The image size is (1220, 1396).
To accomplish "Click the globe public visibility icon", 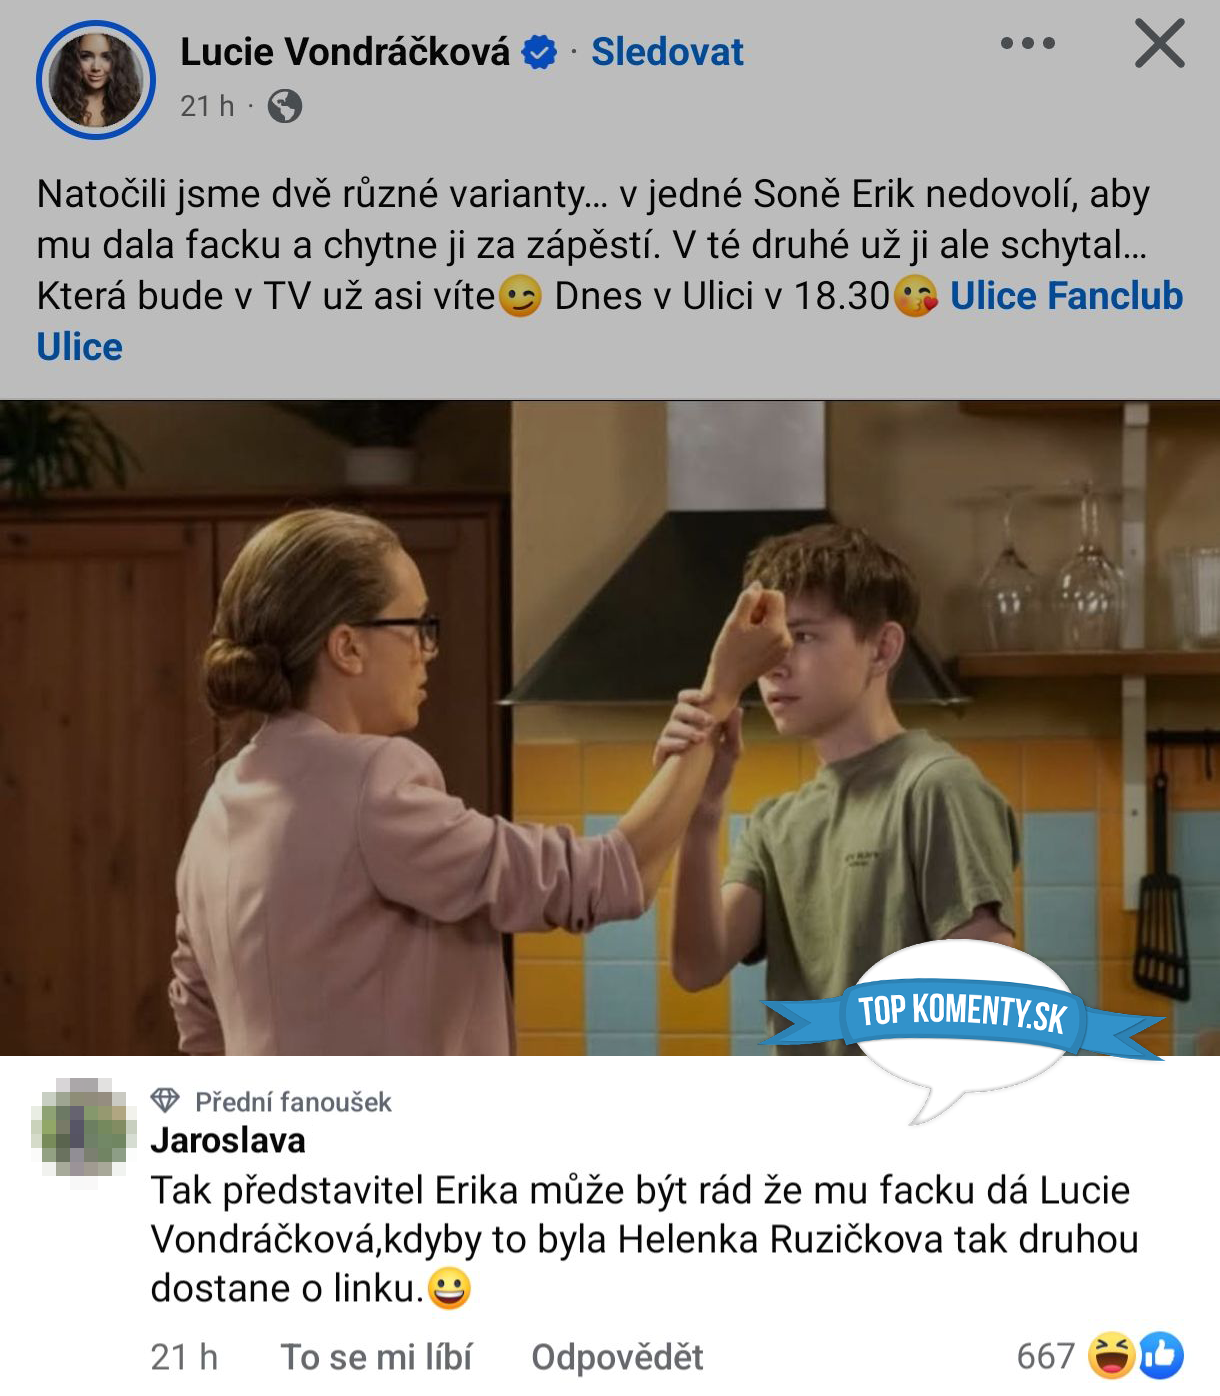I will (x=285, y=106).
